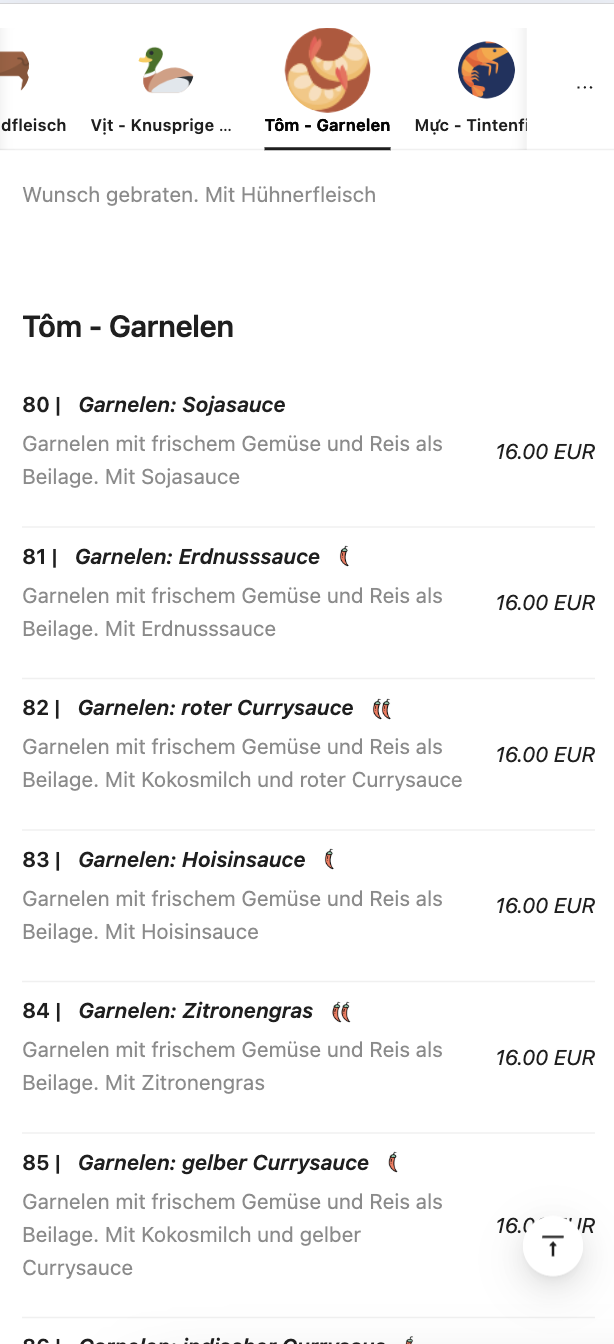Select the Tôm - Garnelen tab
The image size is (614, 1344).
pyautogui.click(x=327, y=125)
